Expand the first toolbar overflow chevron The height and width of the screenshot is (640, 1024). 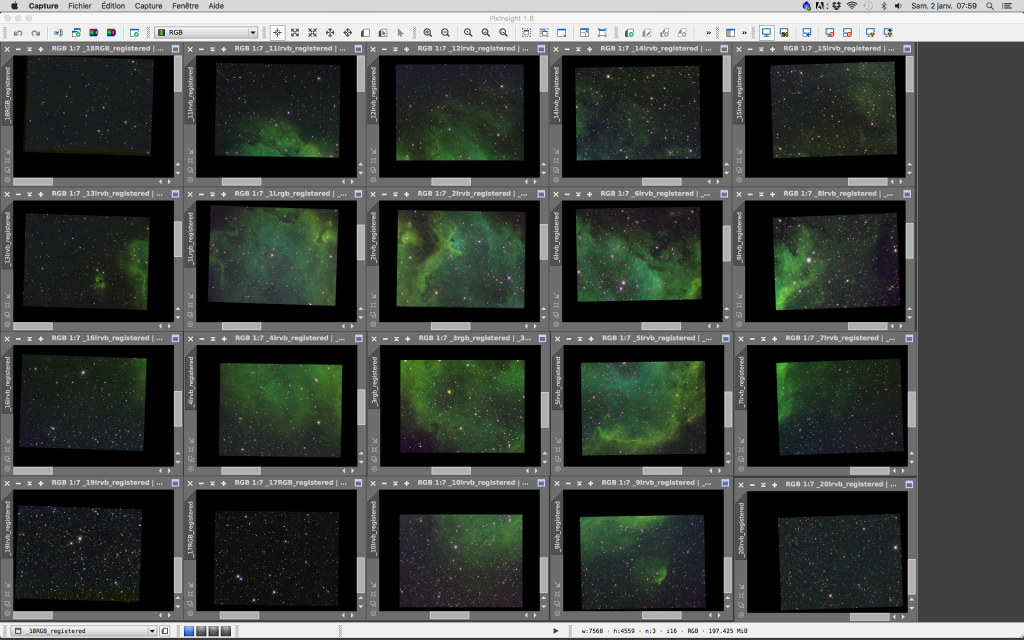709,33
